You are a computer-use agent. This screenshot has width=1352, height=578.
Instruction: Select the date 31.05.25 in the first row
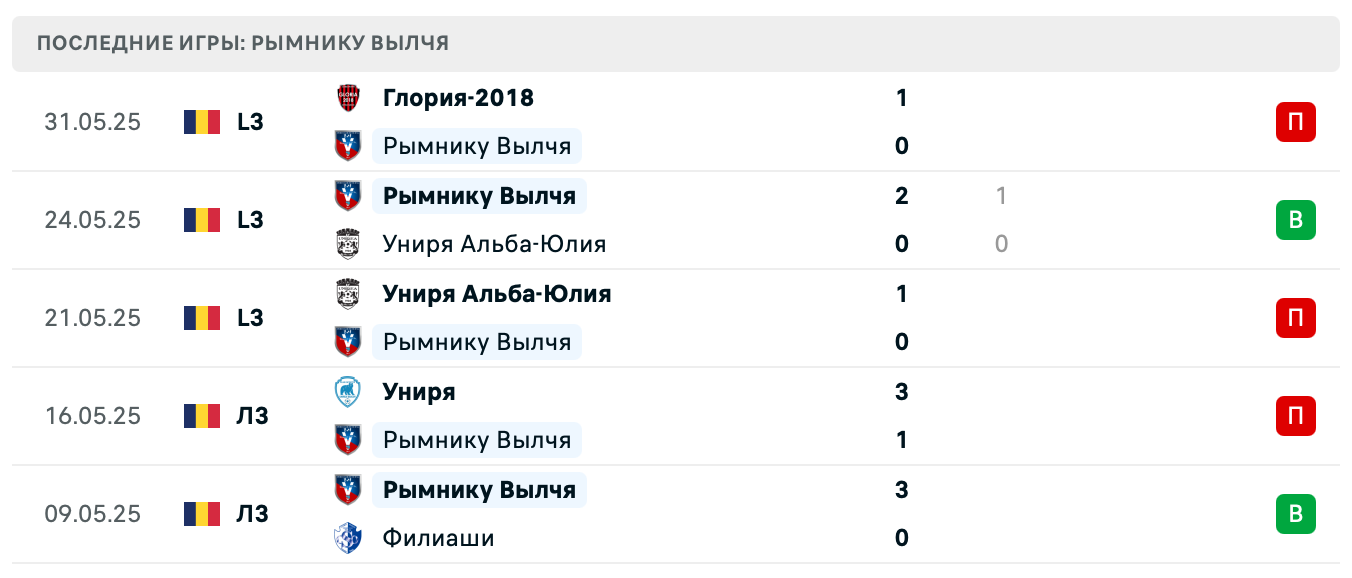tap(93, 122)
